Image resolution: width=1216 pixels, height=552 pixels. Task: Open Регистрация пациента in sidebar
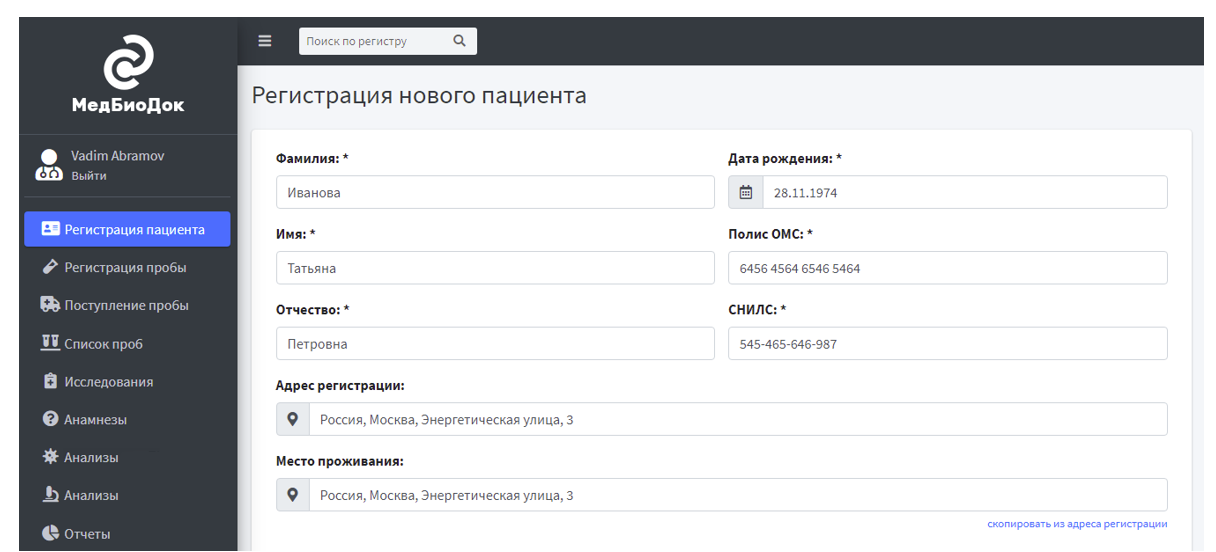[127, 229]
